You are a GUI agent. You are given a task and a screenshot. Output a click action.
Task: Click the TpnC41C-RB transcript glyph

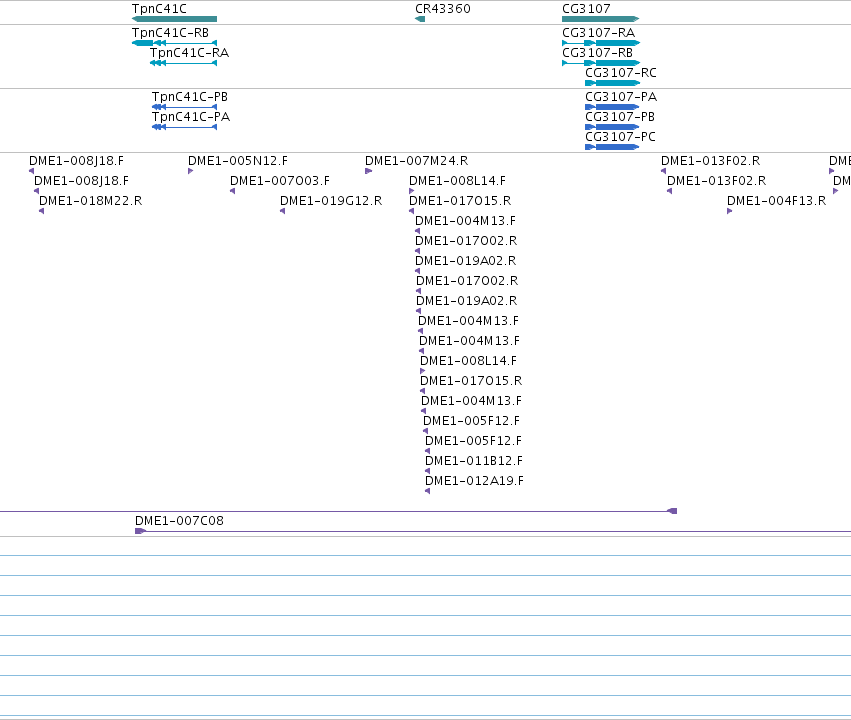point(174,43)
